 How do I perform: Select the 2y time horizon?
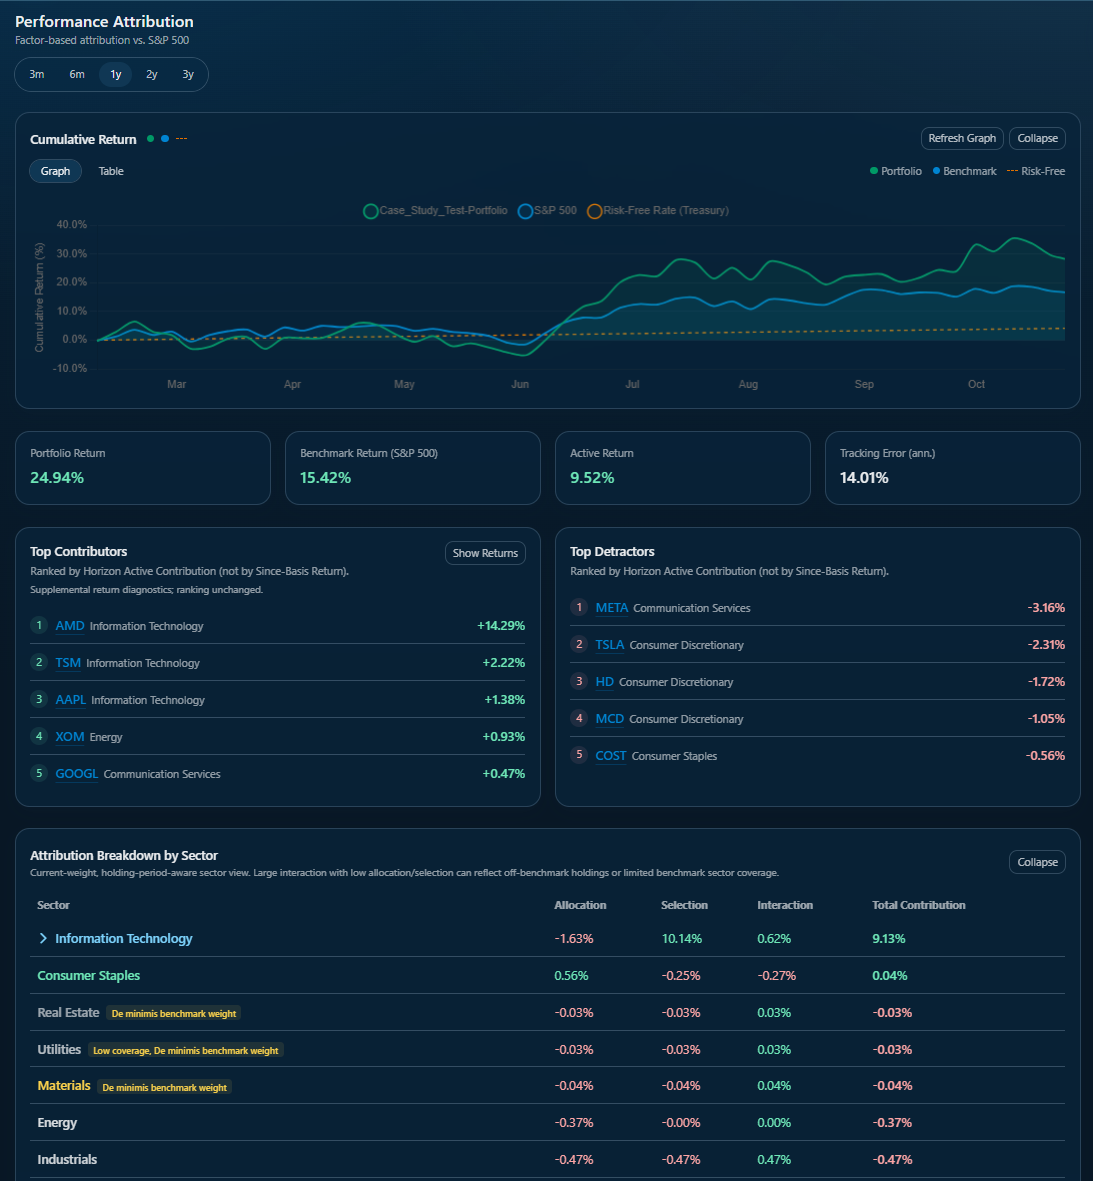pyautogui.click(x=151, y=75)
